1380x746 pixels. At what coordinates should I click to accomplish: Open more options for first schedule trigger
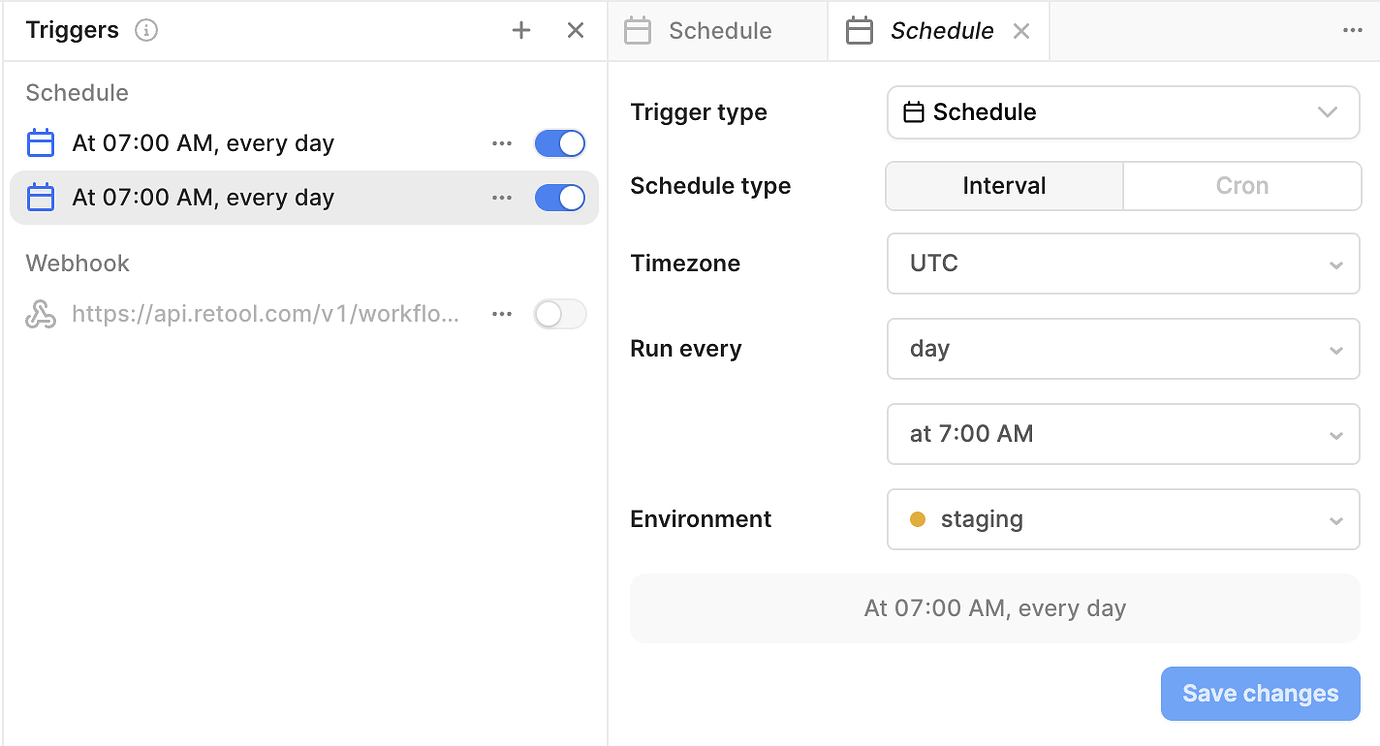pos(502,144)
